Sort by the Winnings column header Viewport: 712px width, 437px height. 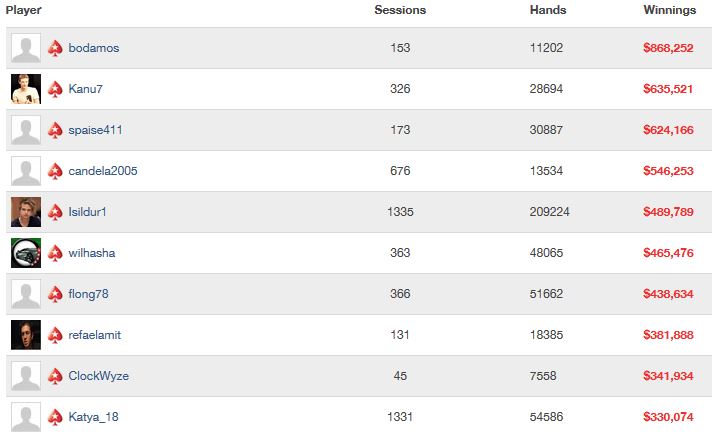(669, 10)
